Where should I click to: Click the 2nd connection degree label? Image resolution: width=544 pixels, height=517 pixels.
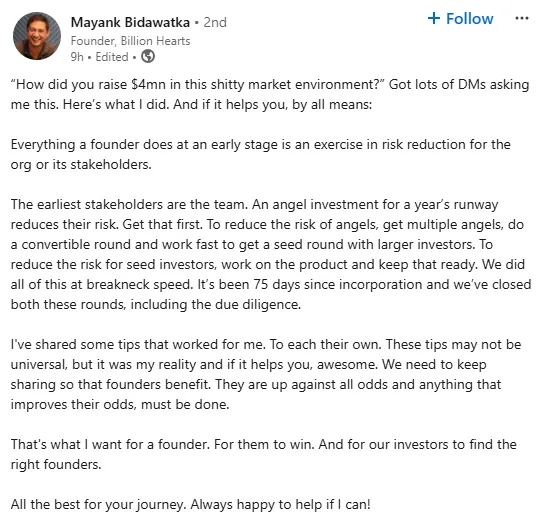pos(215,23)
